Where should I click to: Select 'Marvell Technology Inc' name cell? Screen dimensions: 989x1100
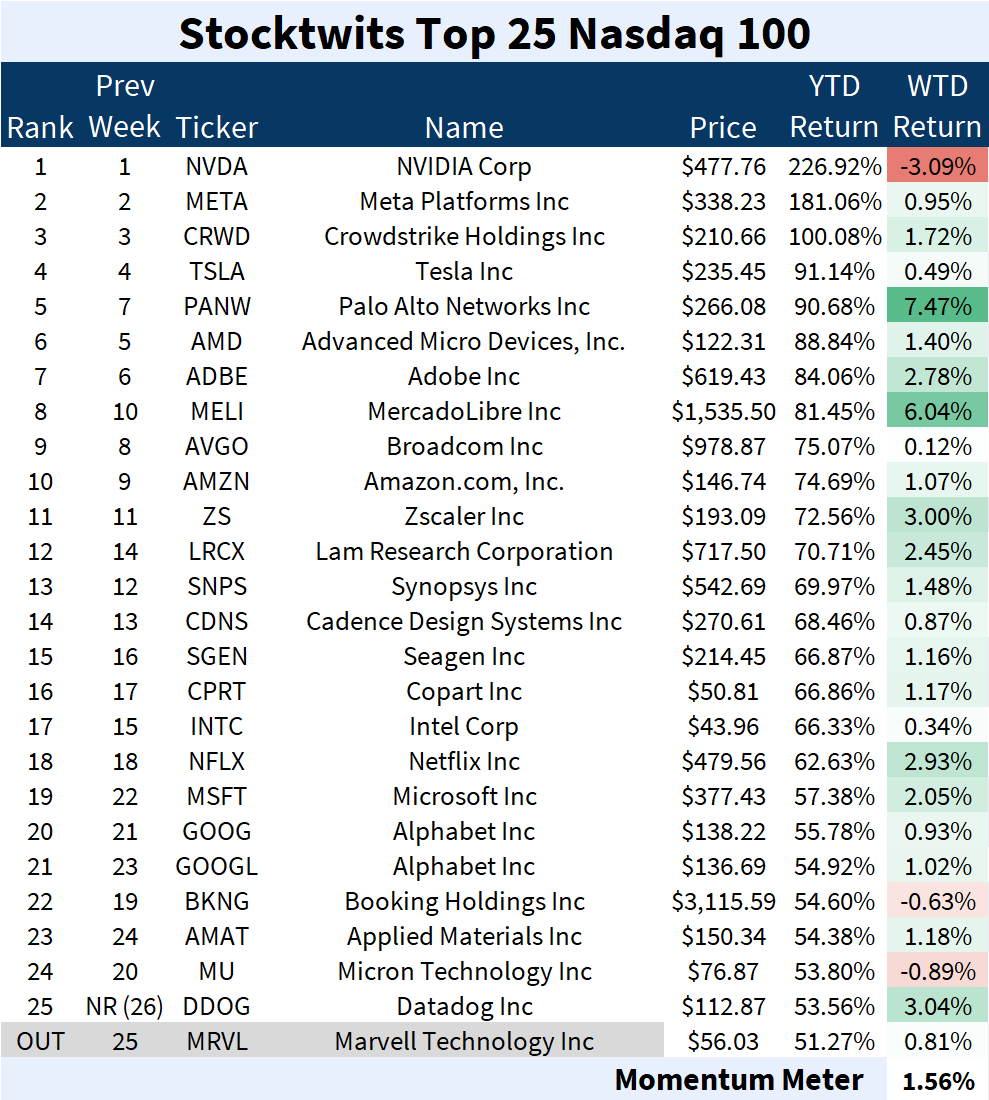[464, 1042]
